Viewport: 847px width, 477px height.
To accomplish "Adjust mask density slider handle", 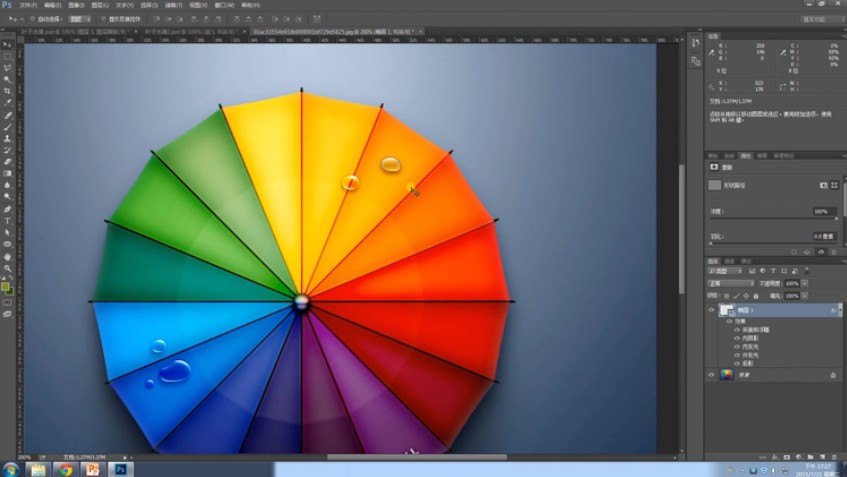I will click(837, 218).
